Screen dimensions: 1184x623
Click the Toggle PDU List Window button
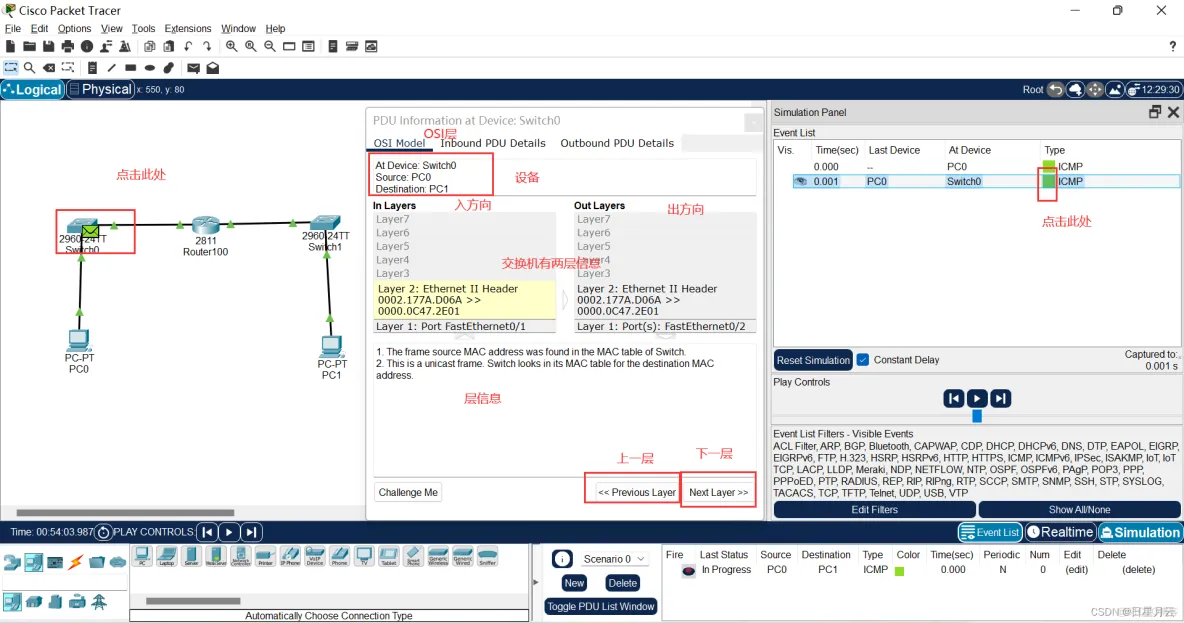[601, 606]
